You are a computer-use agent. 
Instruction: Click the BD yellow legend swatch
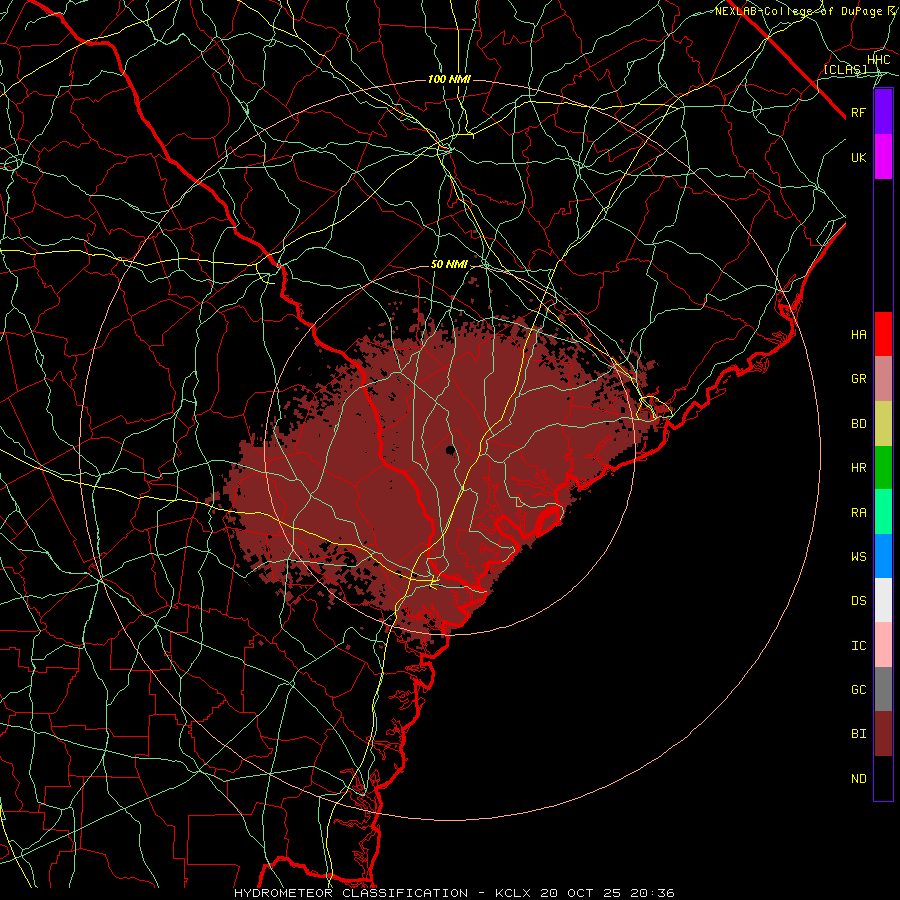coord(883,424)
